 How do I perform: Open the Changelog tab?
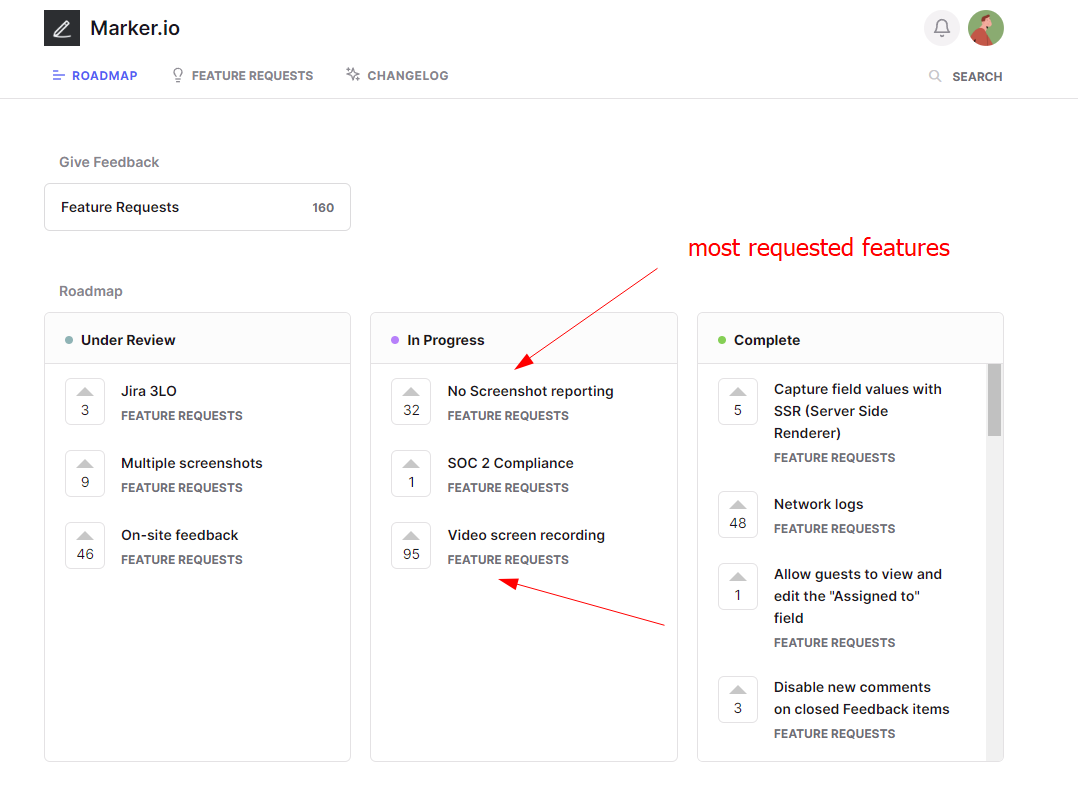point(397,76)
